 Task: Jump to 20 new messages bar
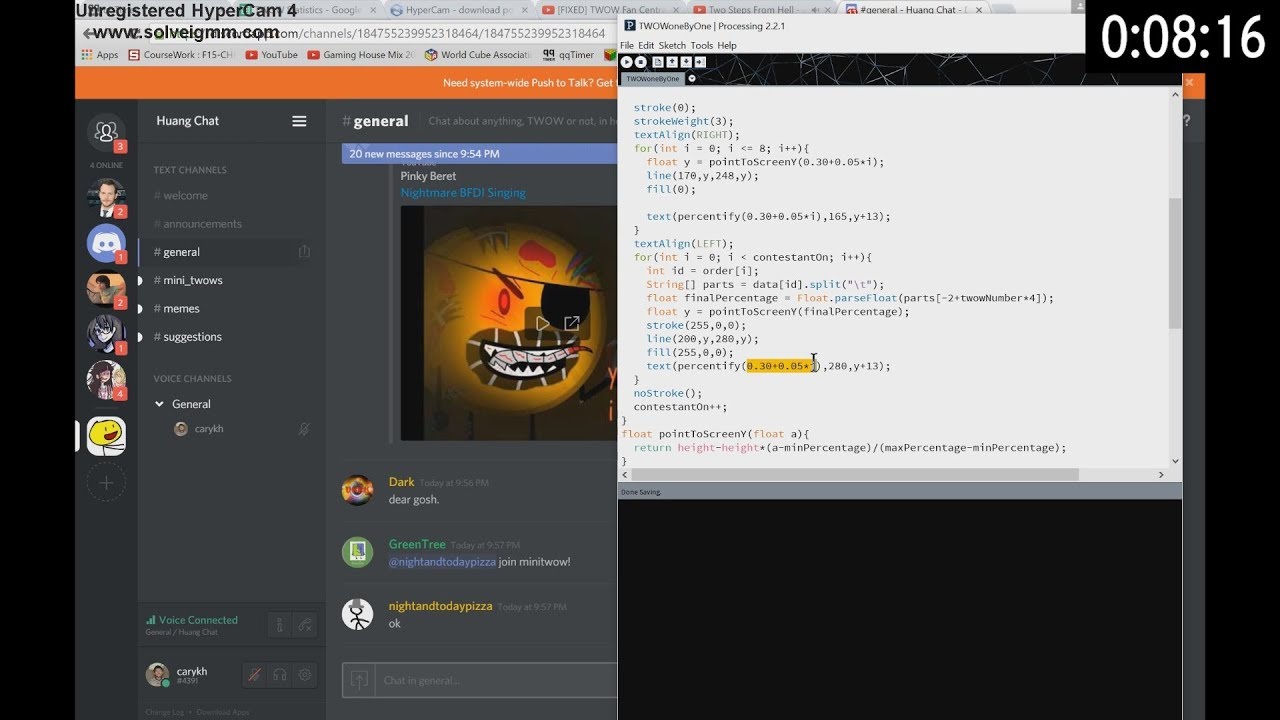click(x=479, y=154)
